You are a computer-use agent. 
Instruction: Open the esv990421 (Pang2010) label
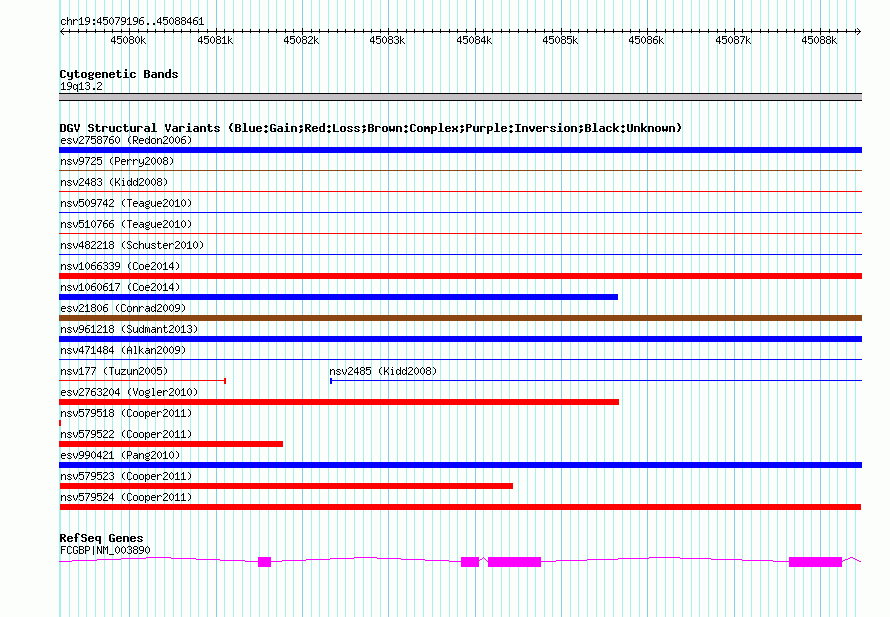tap(120, 455)
